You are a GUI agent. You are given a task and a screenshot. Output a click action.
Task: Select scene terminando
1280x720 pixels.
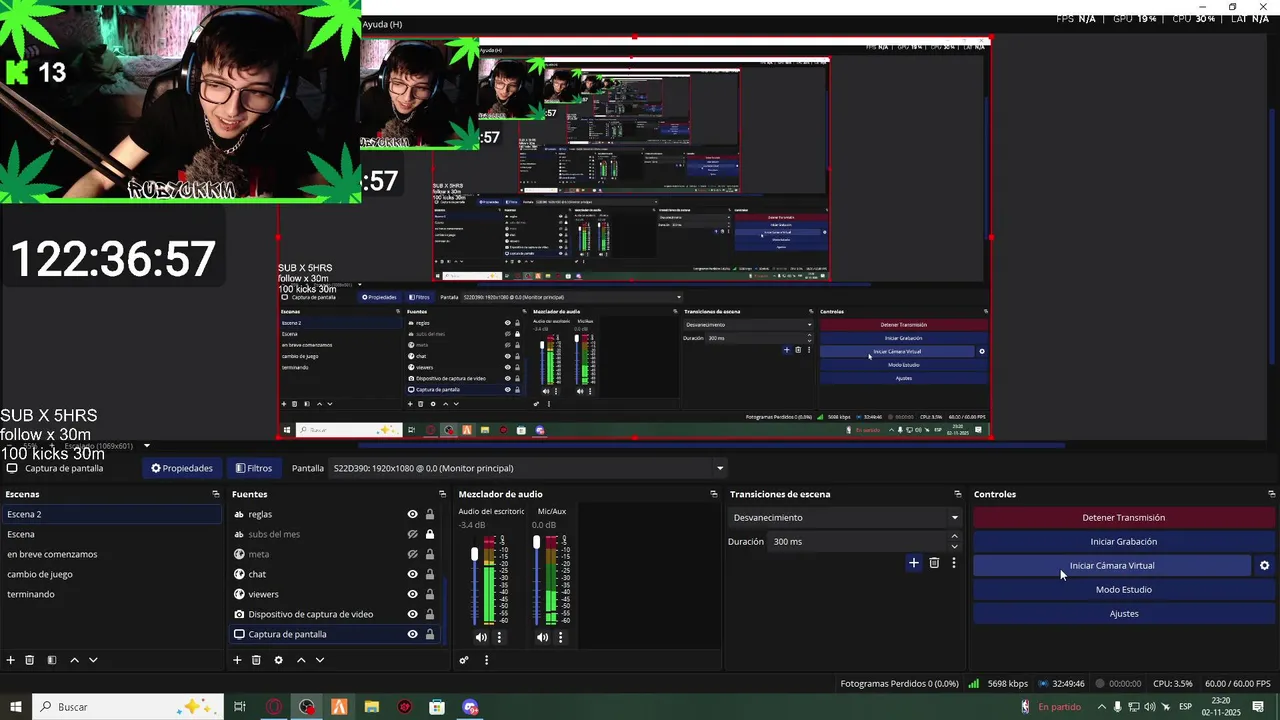(x=111, y=594)
